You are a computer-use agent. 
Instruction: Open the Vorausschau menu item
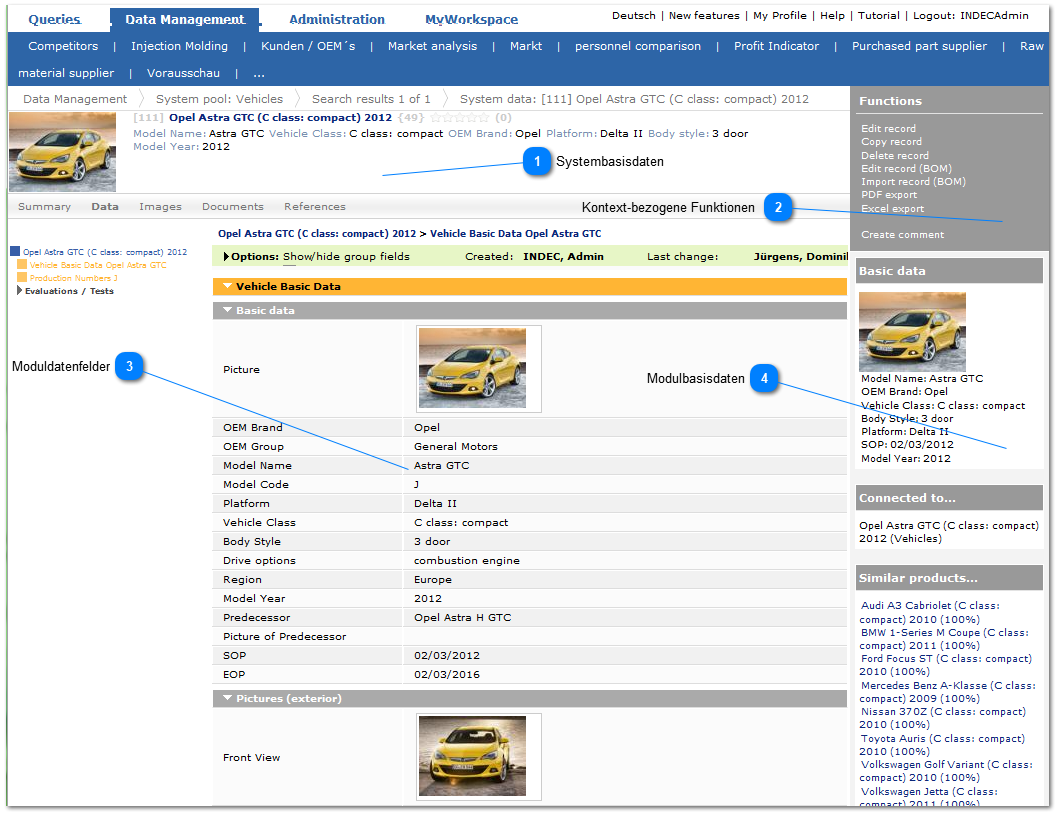pyautogui.click(x=183, y=73)
